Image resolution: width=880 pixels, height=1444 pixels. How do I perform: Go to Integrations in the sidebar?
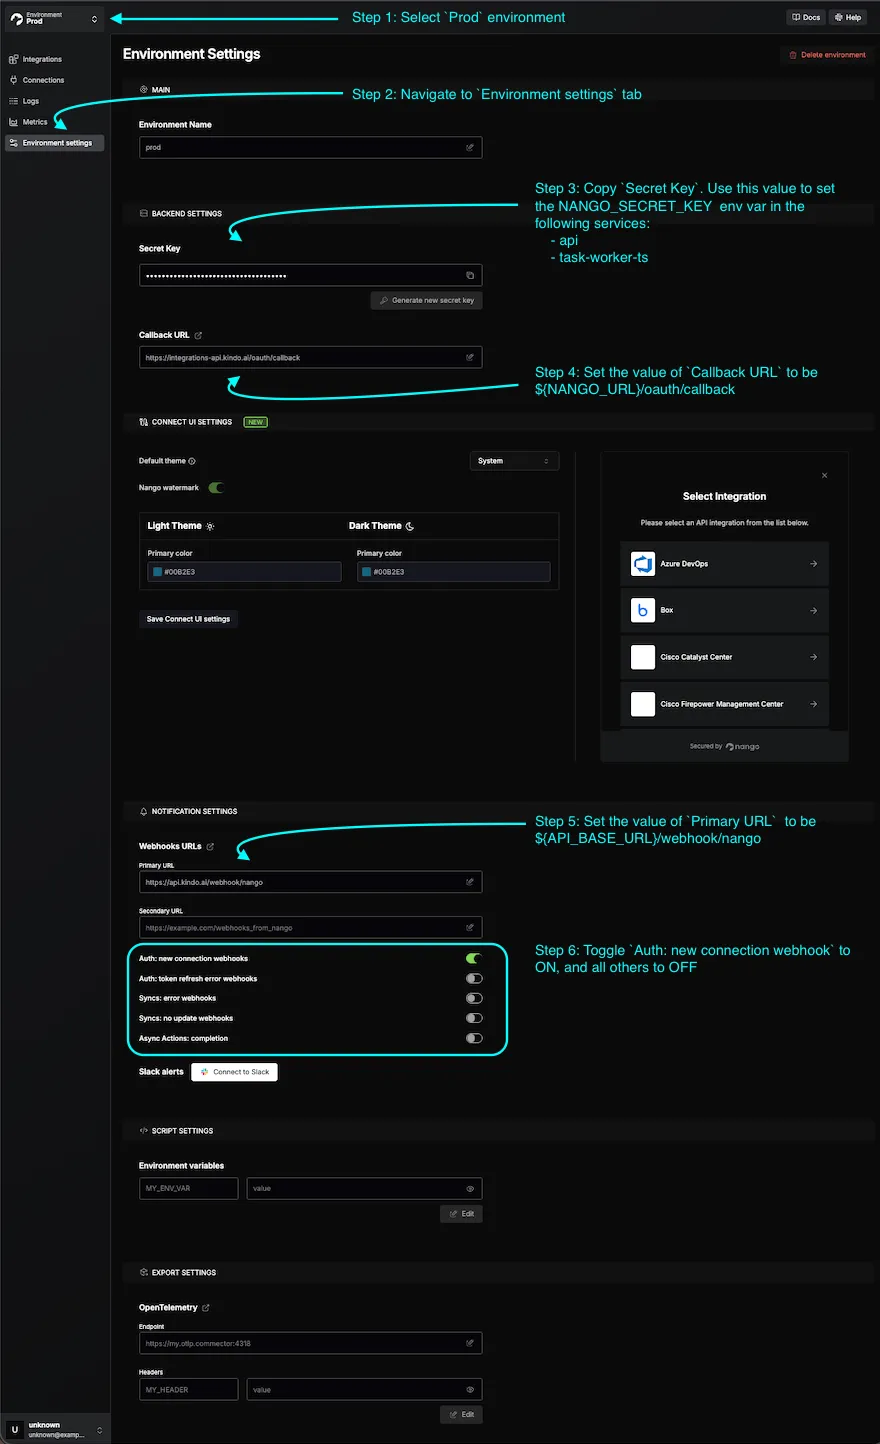[x=42, y=60]
